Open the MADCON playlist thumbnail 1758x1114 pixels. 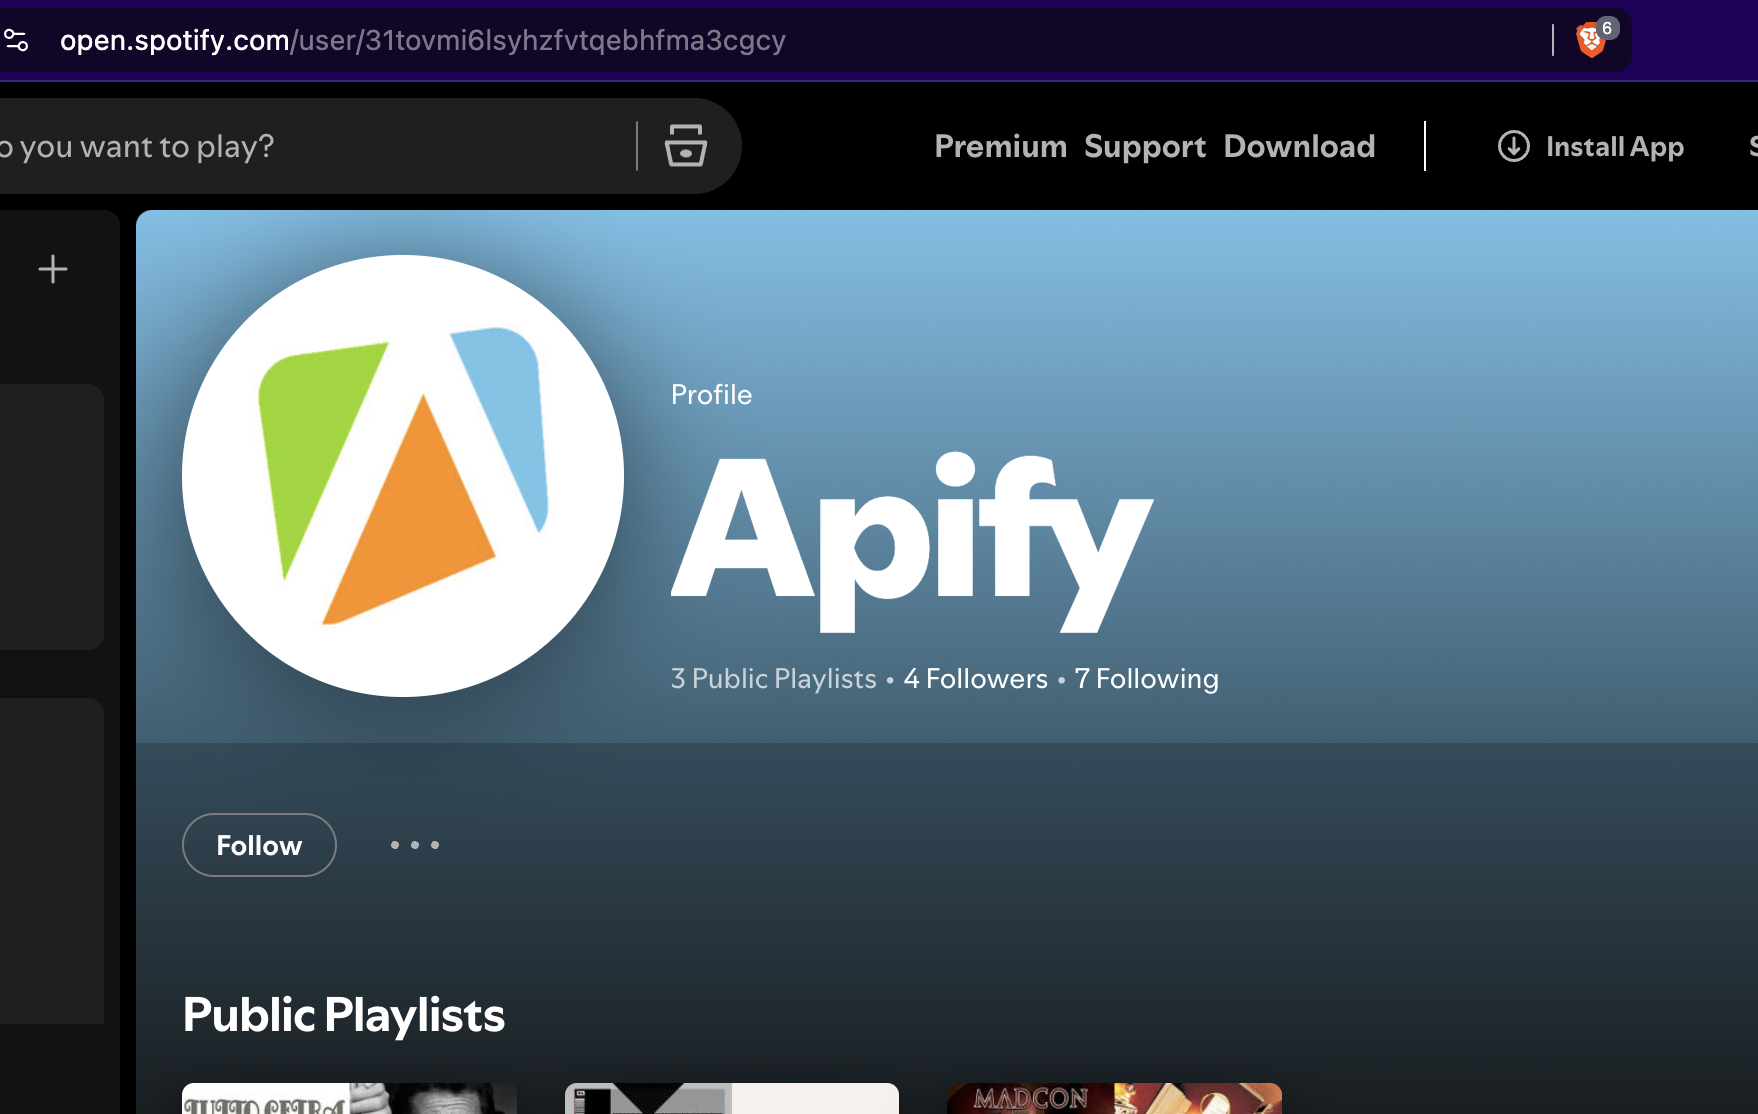click(1114, 1098)
